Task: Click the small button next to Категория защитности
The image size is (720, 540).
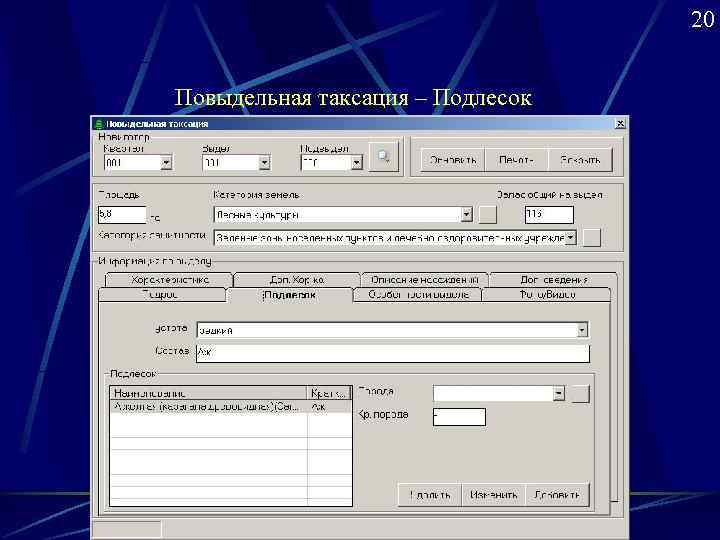Action: tap(591, 238)
